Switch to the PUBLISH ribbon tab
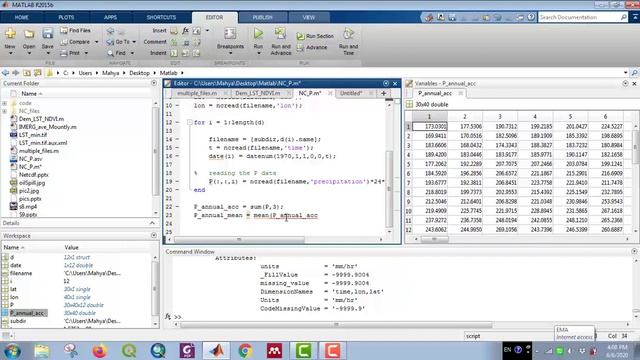 262,17
